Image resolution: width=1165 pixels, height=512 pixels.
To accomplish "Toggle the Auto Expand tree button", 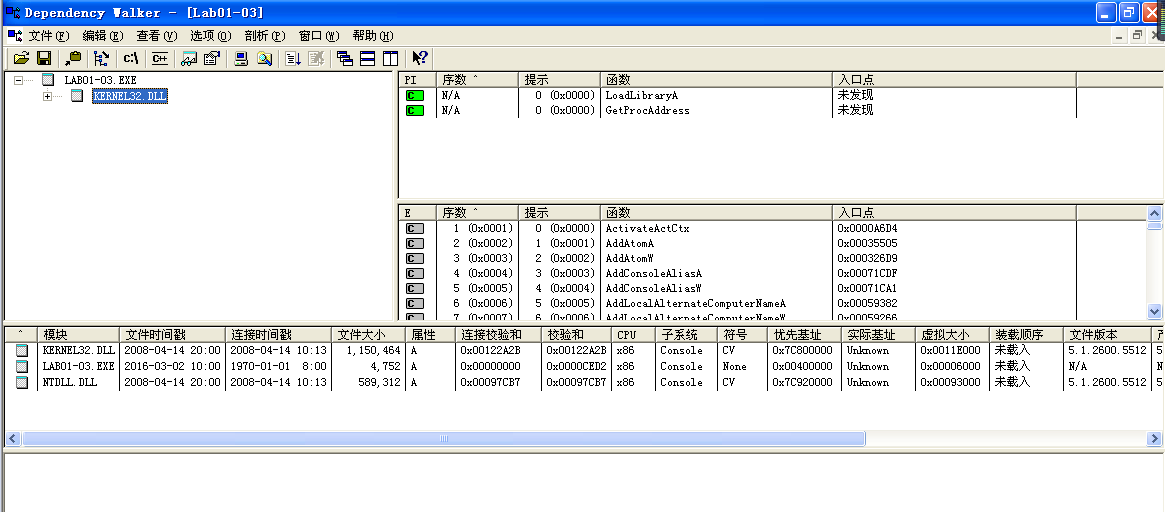I will pos(101,59).
